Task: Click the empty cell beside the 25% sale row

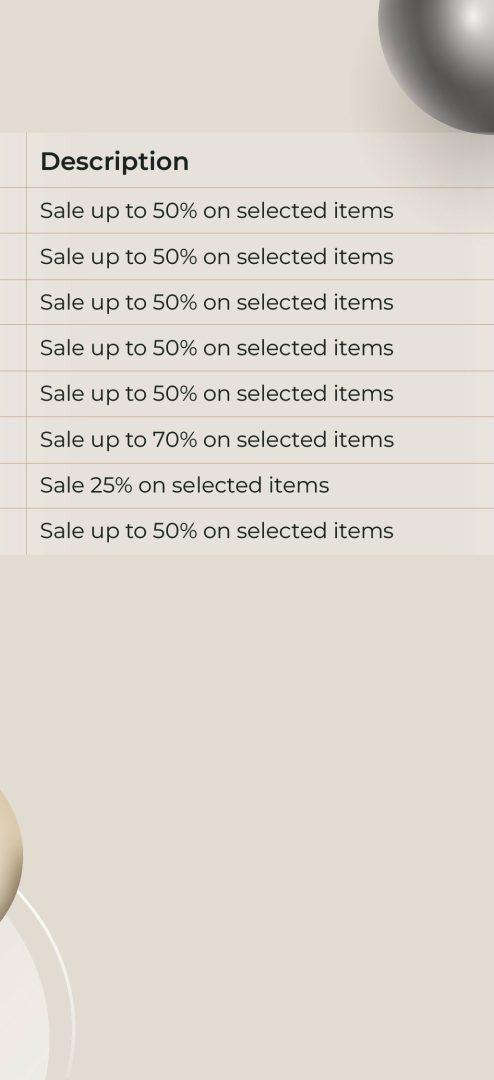Action: point(13,486)
